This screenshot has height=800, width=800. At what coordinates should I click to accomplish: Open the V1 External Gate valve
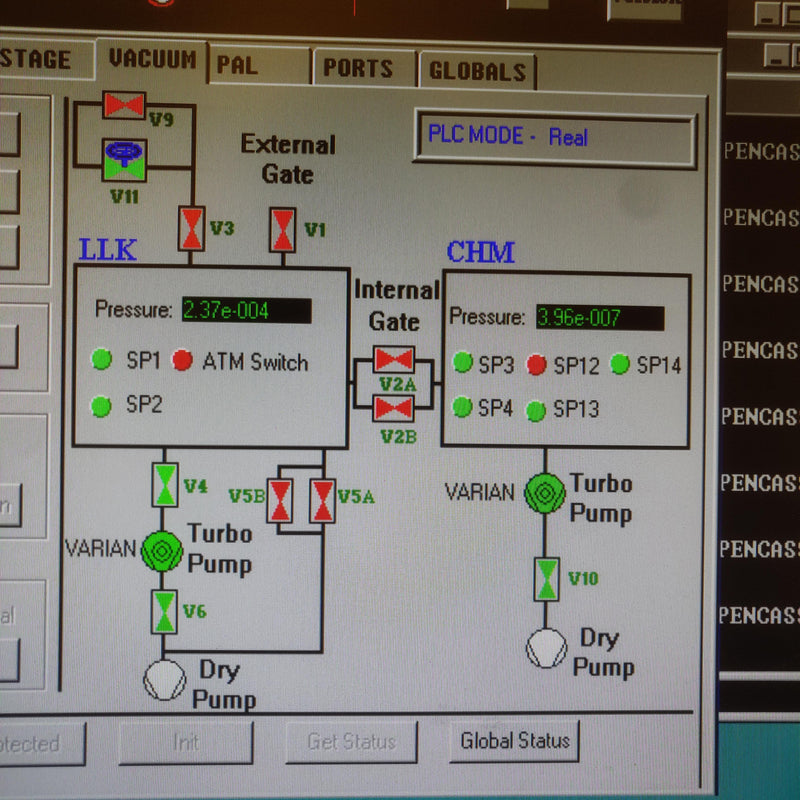(x=283, y=228)
